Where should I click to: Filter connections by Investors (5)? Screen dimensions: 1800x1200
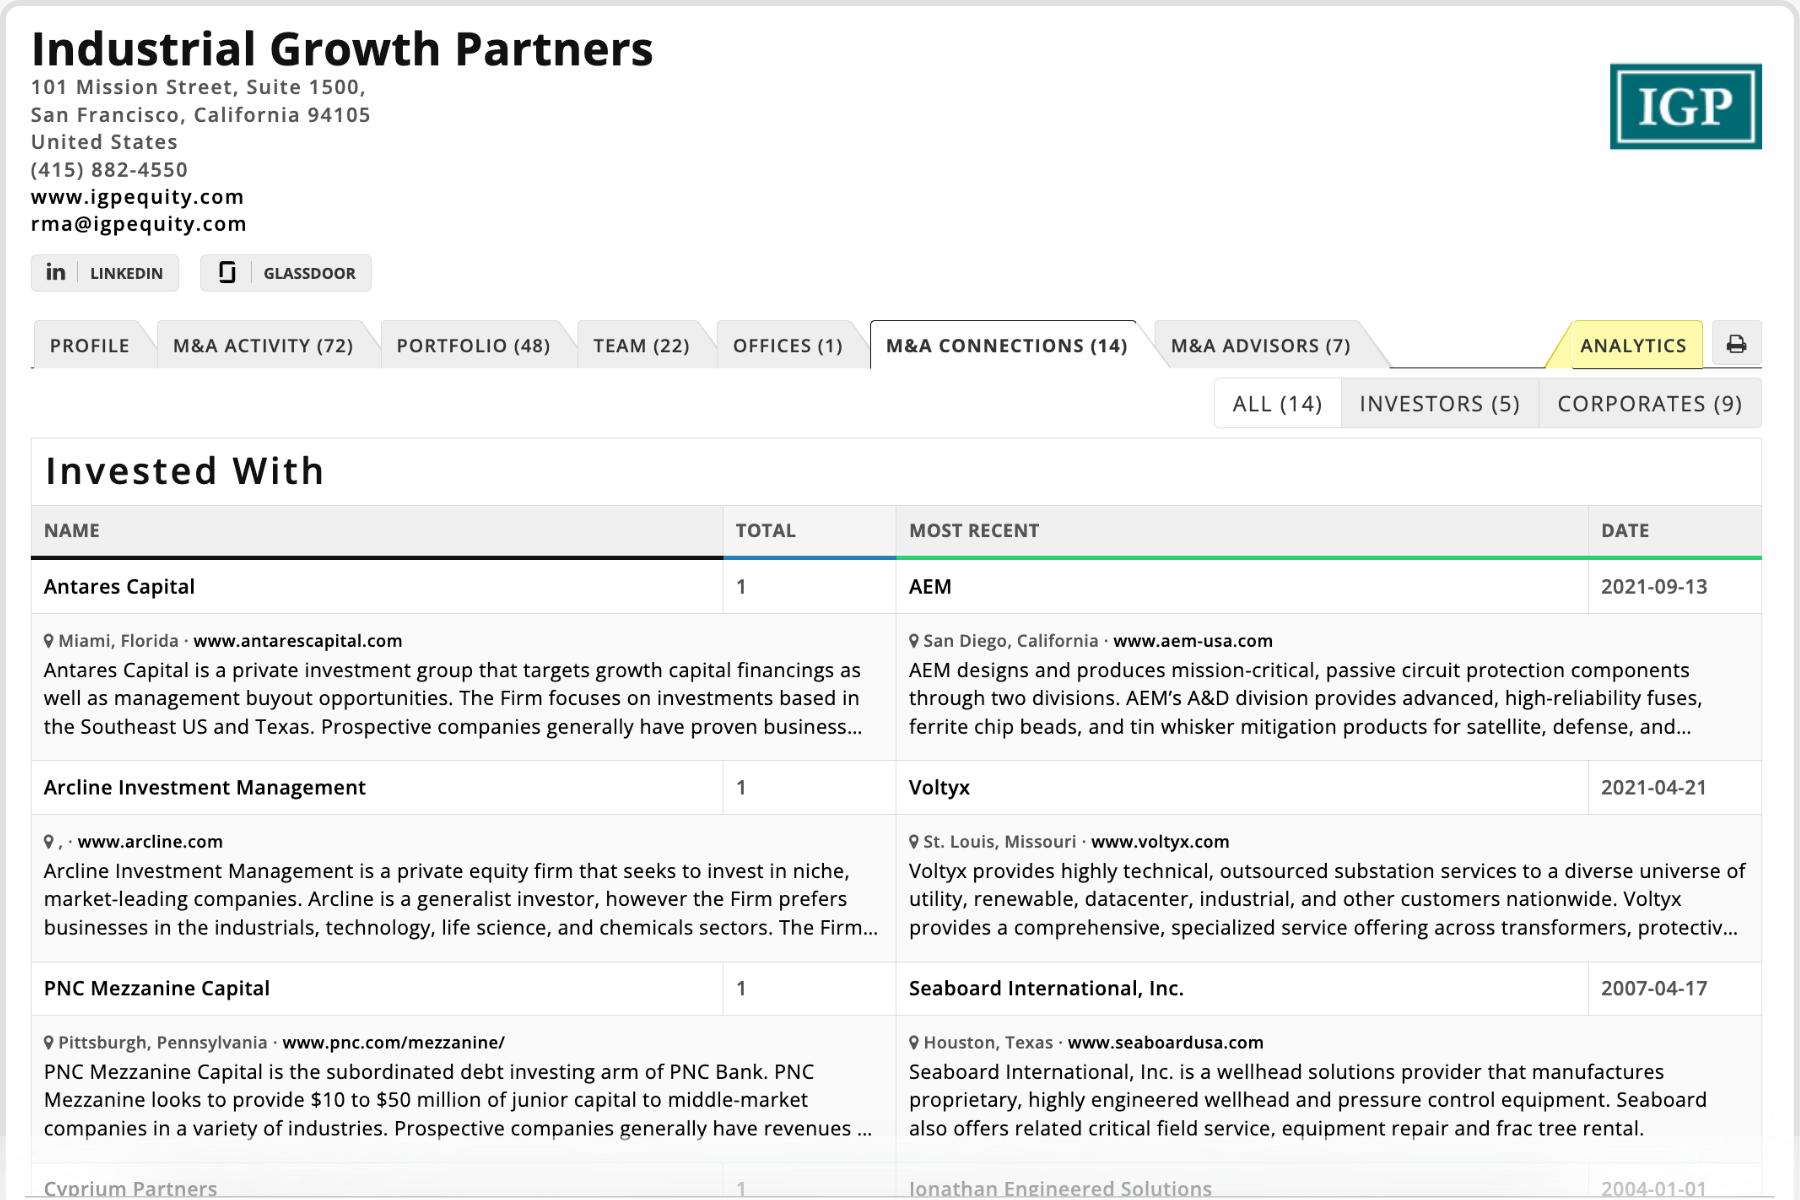pos(1439,404)
